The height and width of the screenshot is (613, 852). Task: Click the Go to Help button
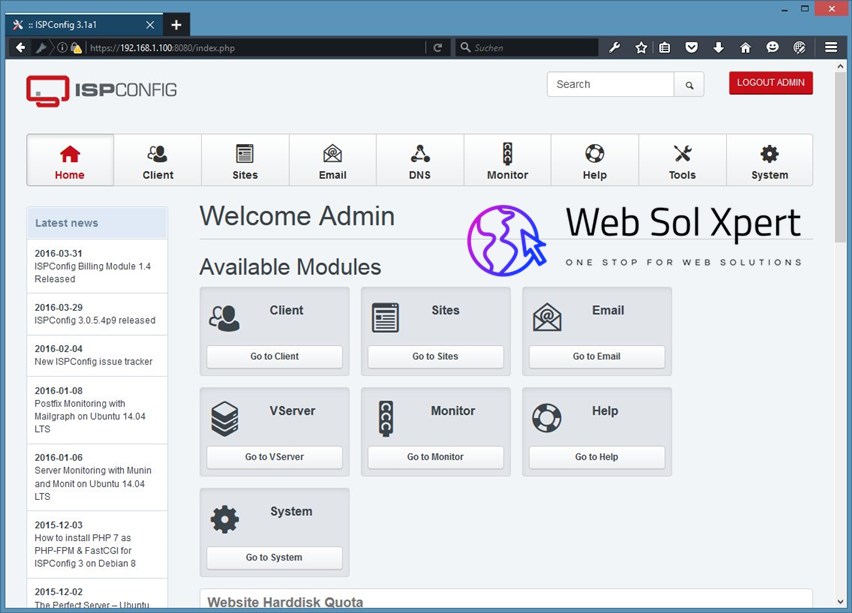(597, 457)
